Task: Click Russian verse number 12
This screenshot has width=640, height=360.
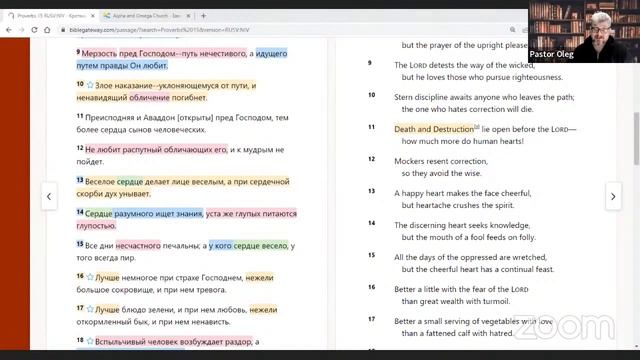Action: coord(80,148)
